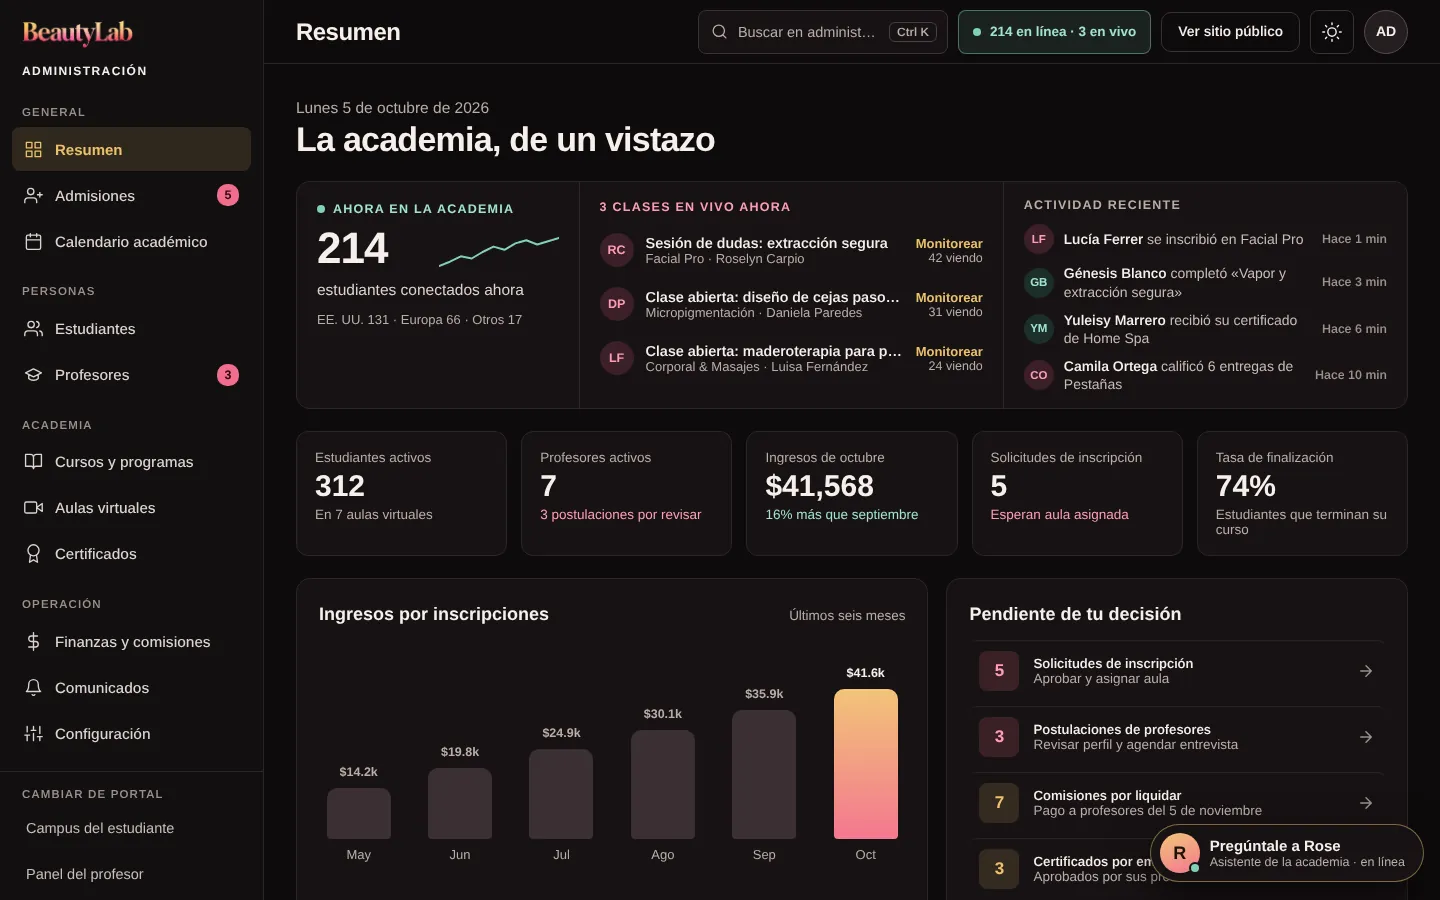
Task: Click the Resumen dashboard grid icon
Action: [33, 150]
